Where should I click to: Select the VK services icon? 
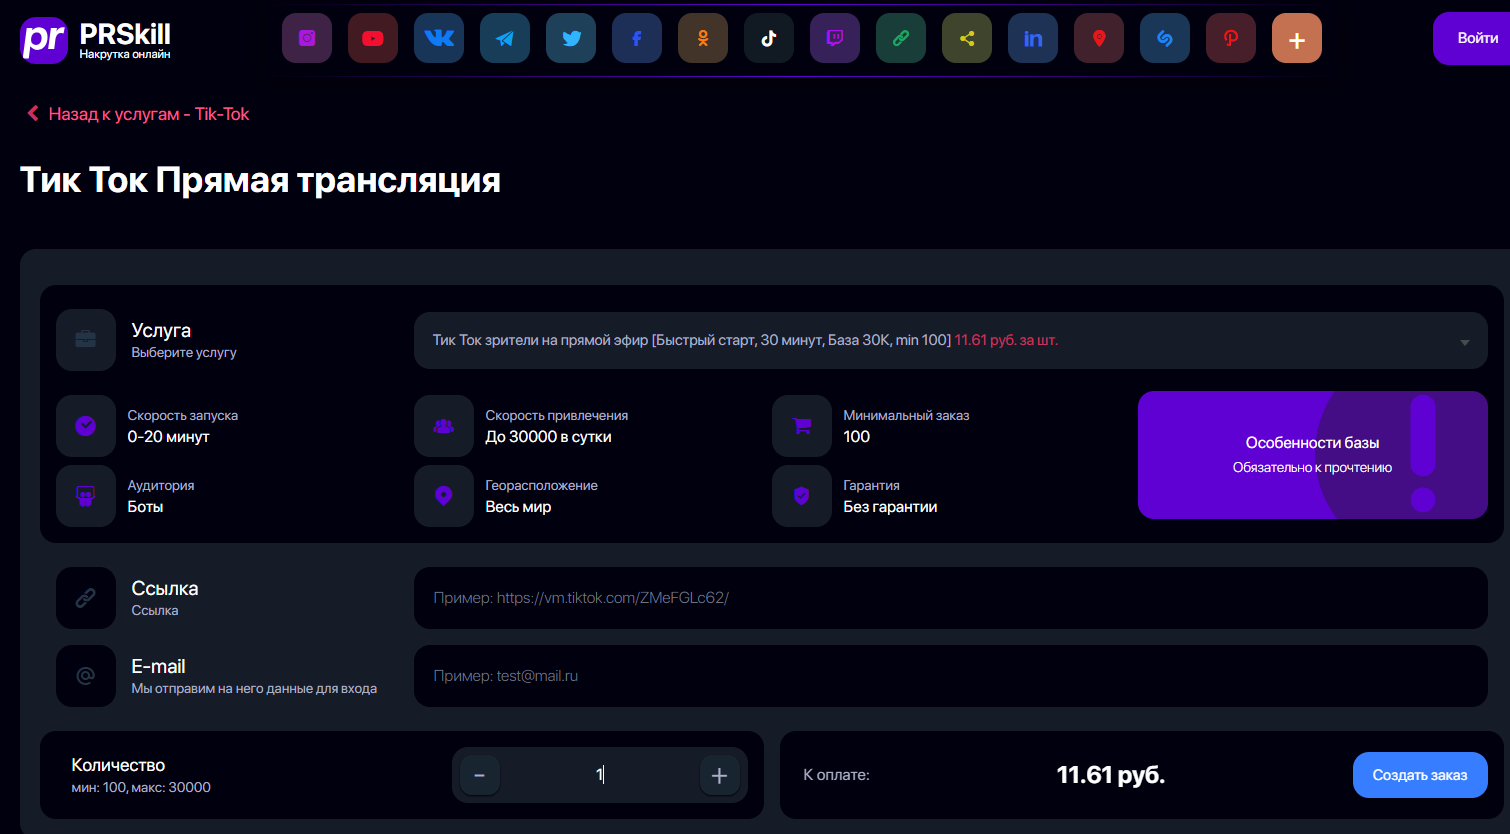pyautogui.click(x=439, y=38)
